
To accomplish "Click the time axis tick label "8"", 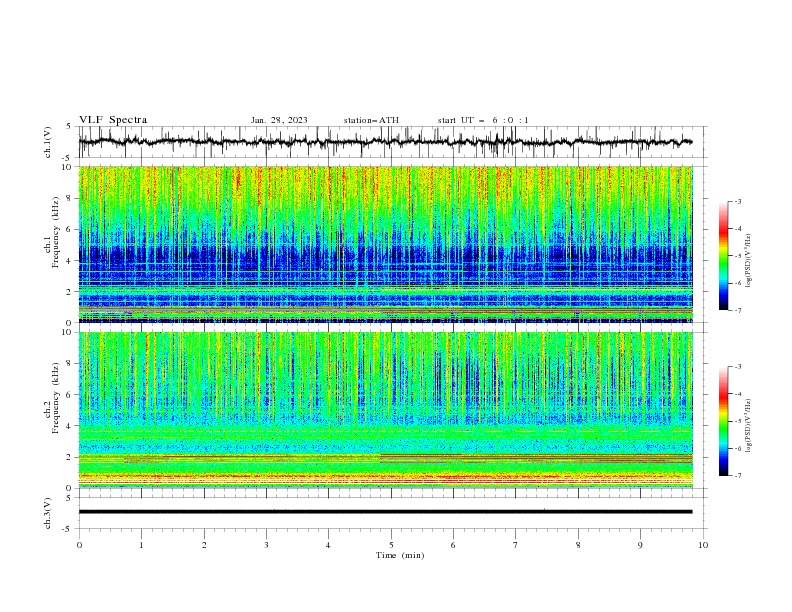I will click(578, 545).
